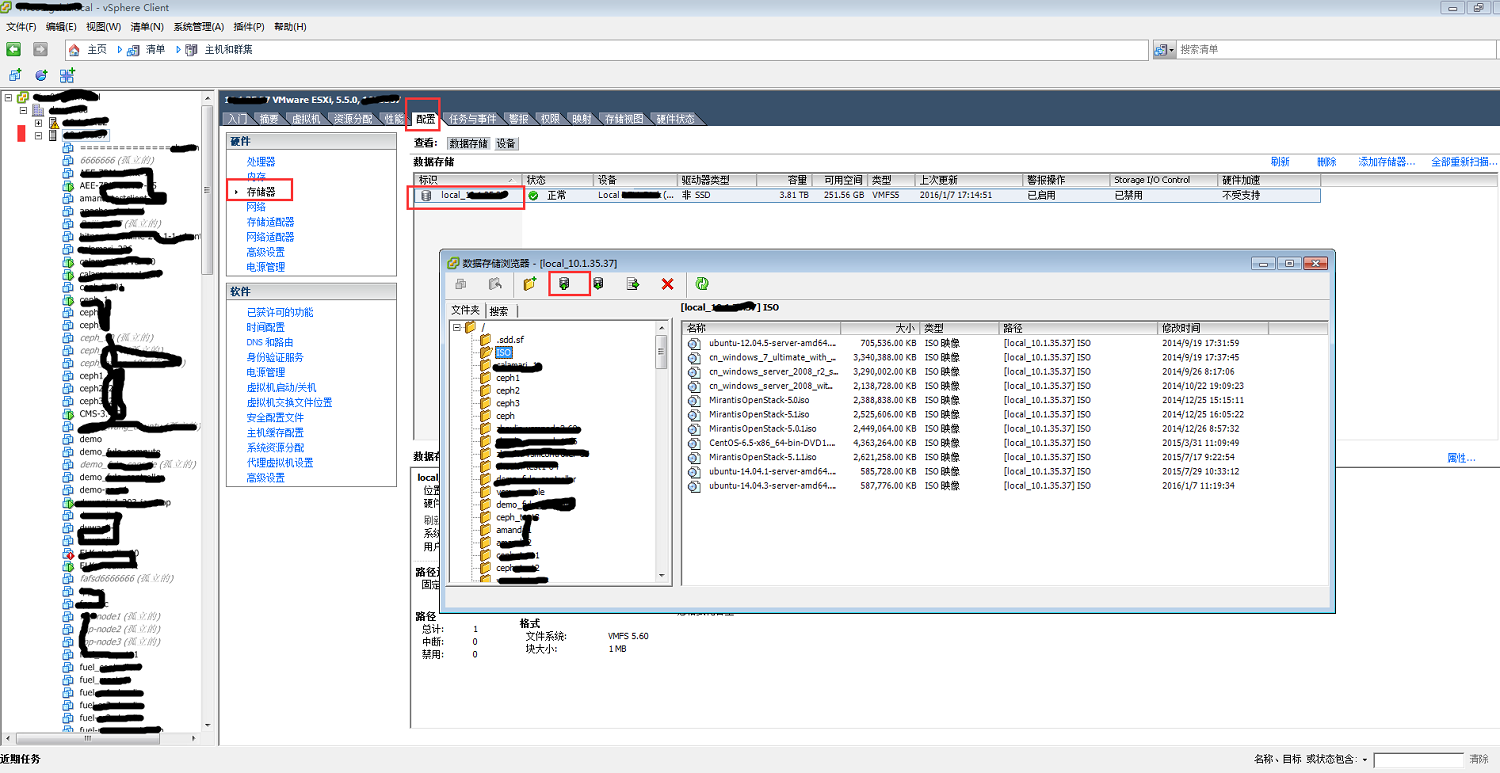Open the breadcrumb arrow before 清单

tap(120, 49)
